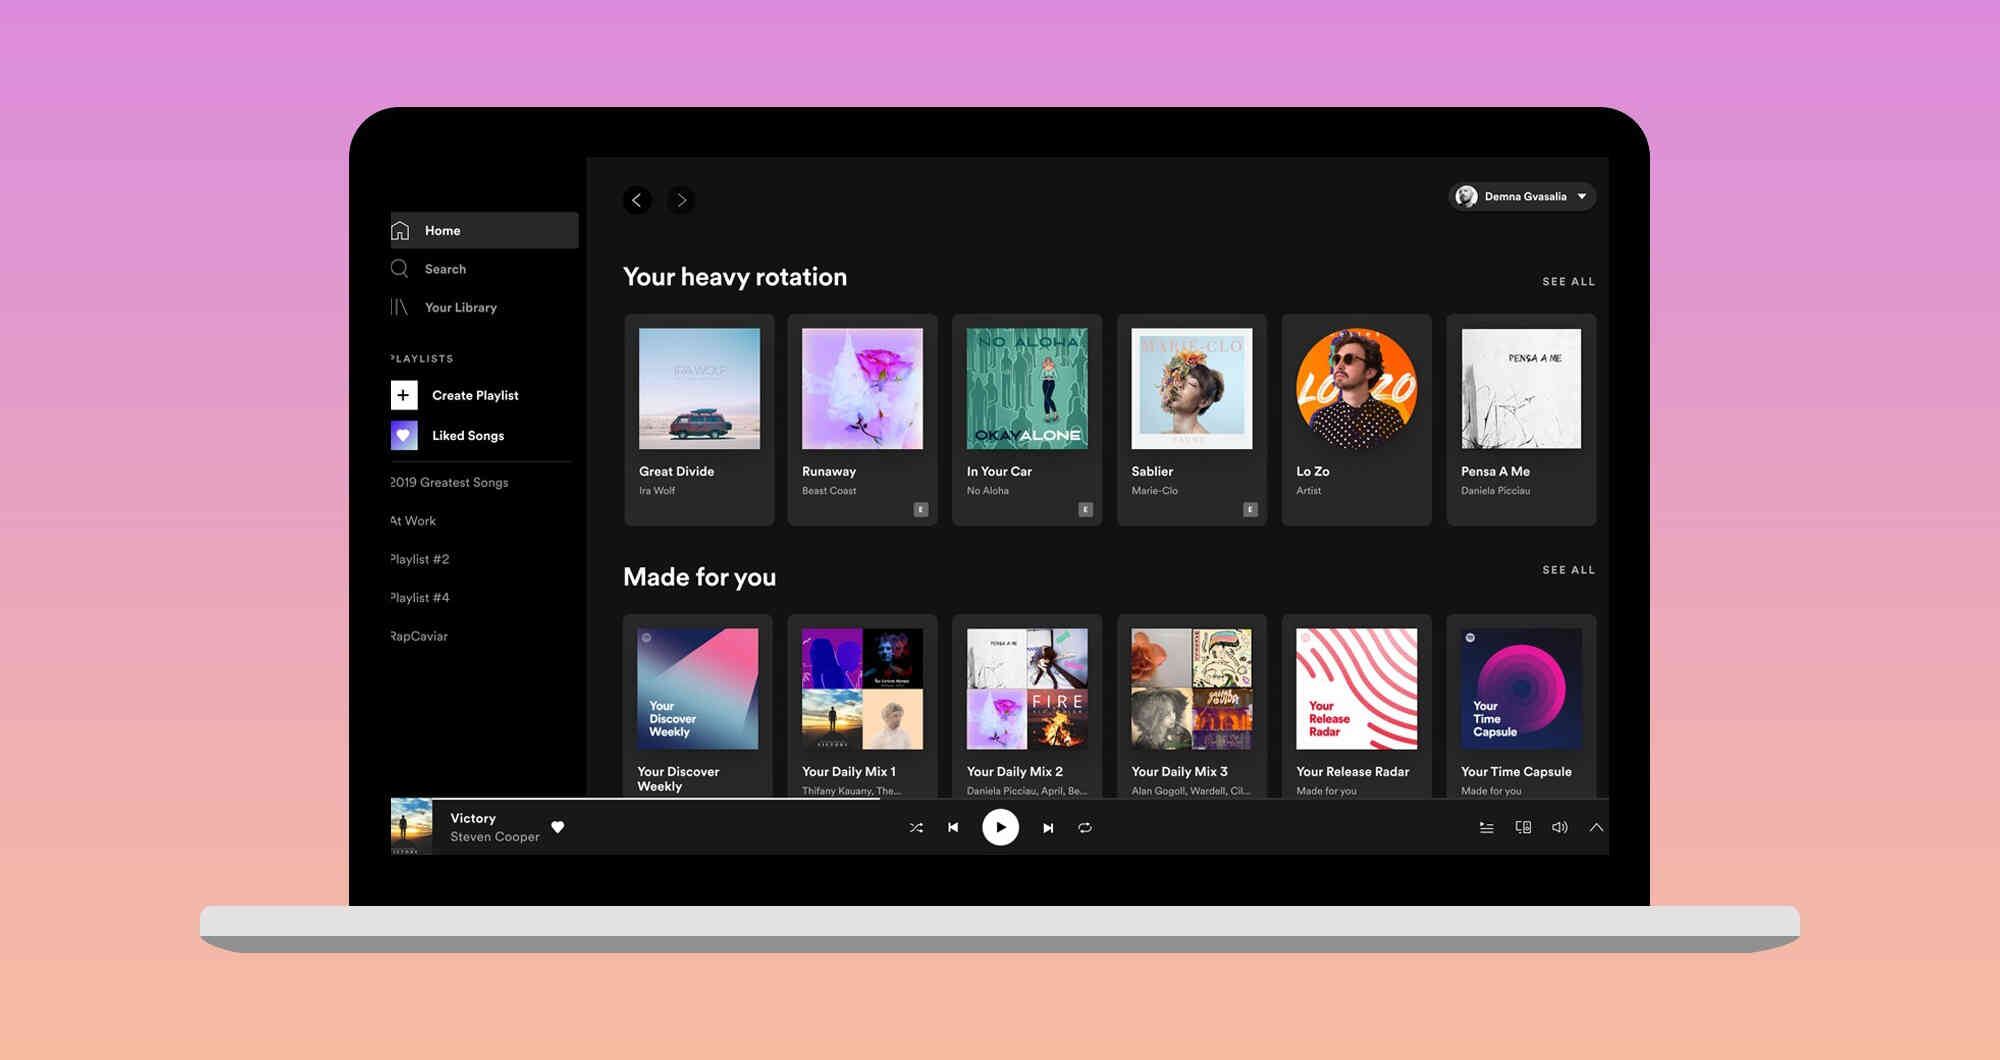Open the At Work playlist
This screenshot has width=2000, height=1060.
click(412, 520)
